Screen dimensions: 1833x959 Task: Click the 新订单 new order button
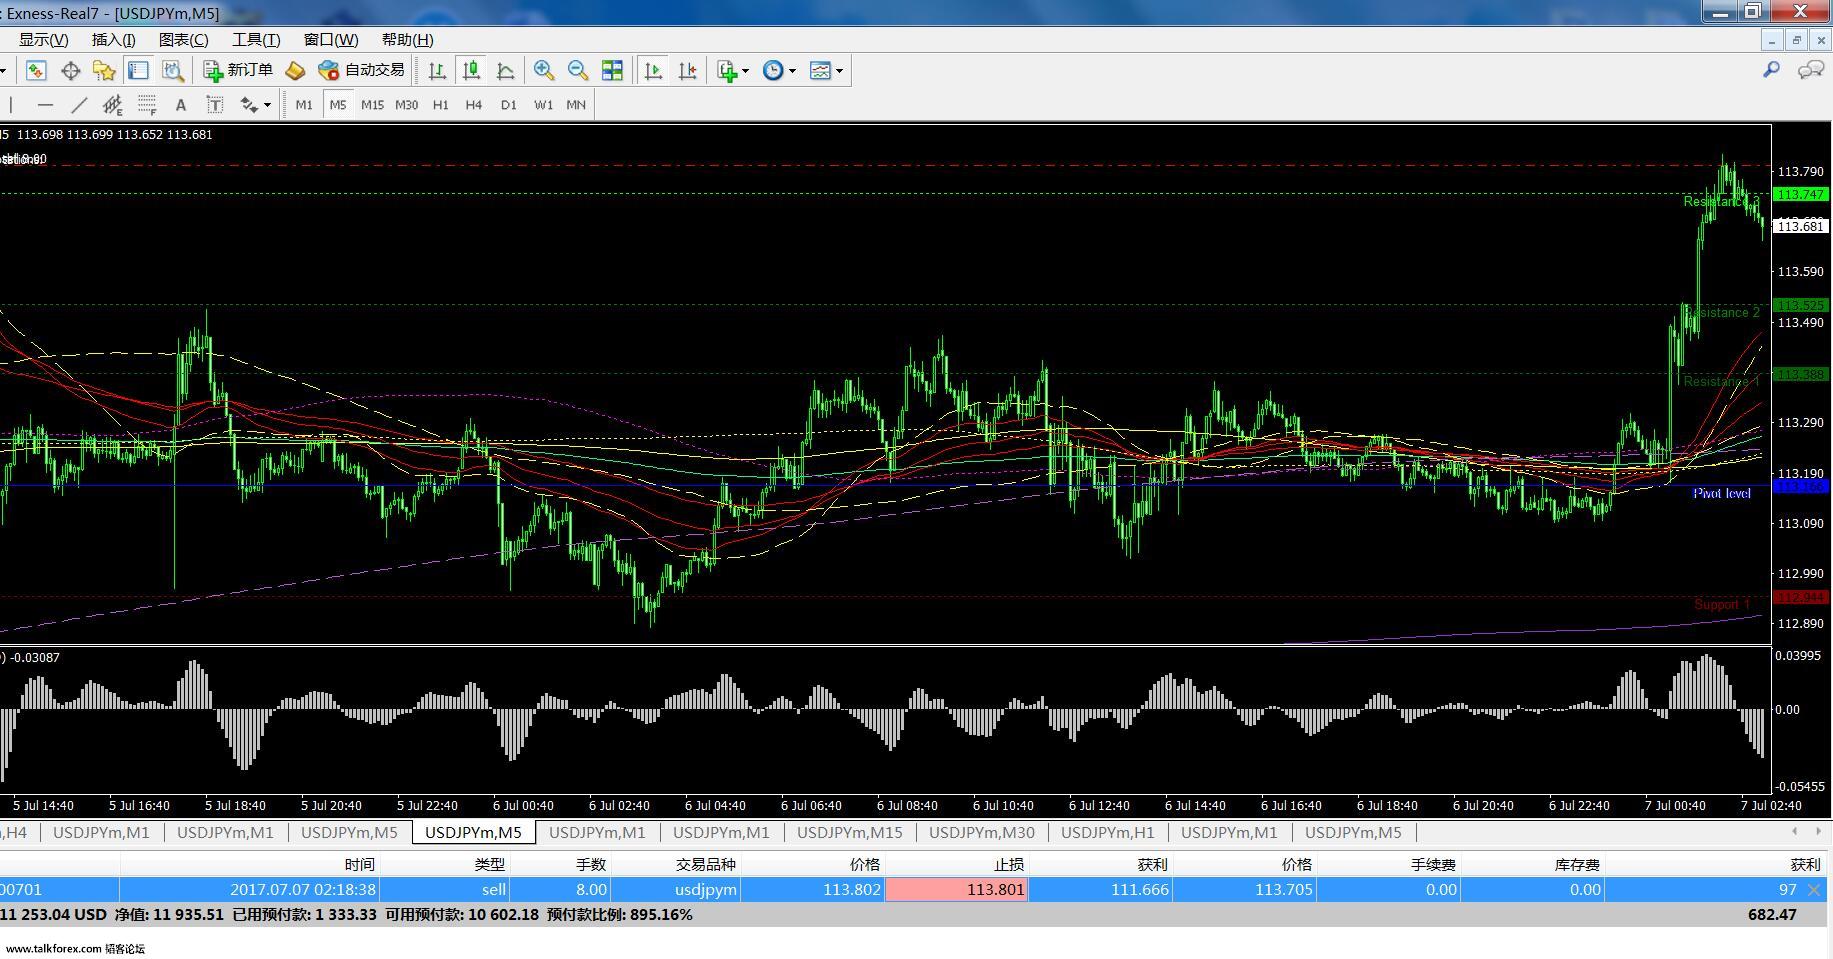pyautogui.click(x=238, y=70)
